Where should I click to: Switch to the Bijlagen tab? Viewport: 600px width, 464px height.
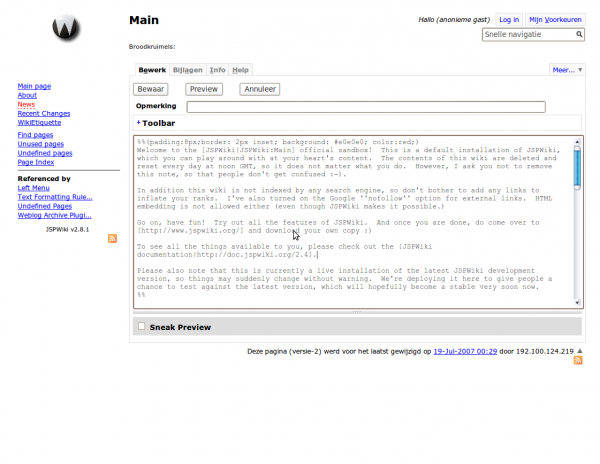click(x=188, y=70)
